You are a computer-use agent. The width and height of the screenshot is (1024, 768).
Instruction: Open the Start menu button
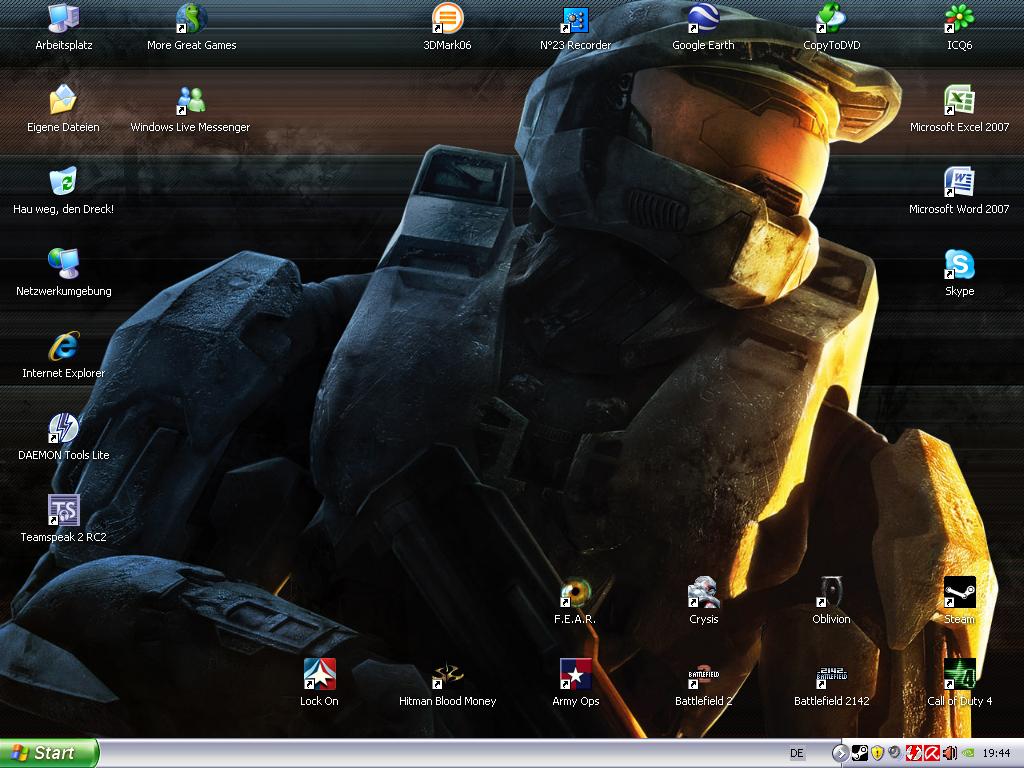point(49,753)
